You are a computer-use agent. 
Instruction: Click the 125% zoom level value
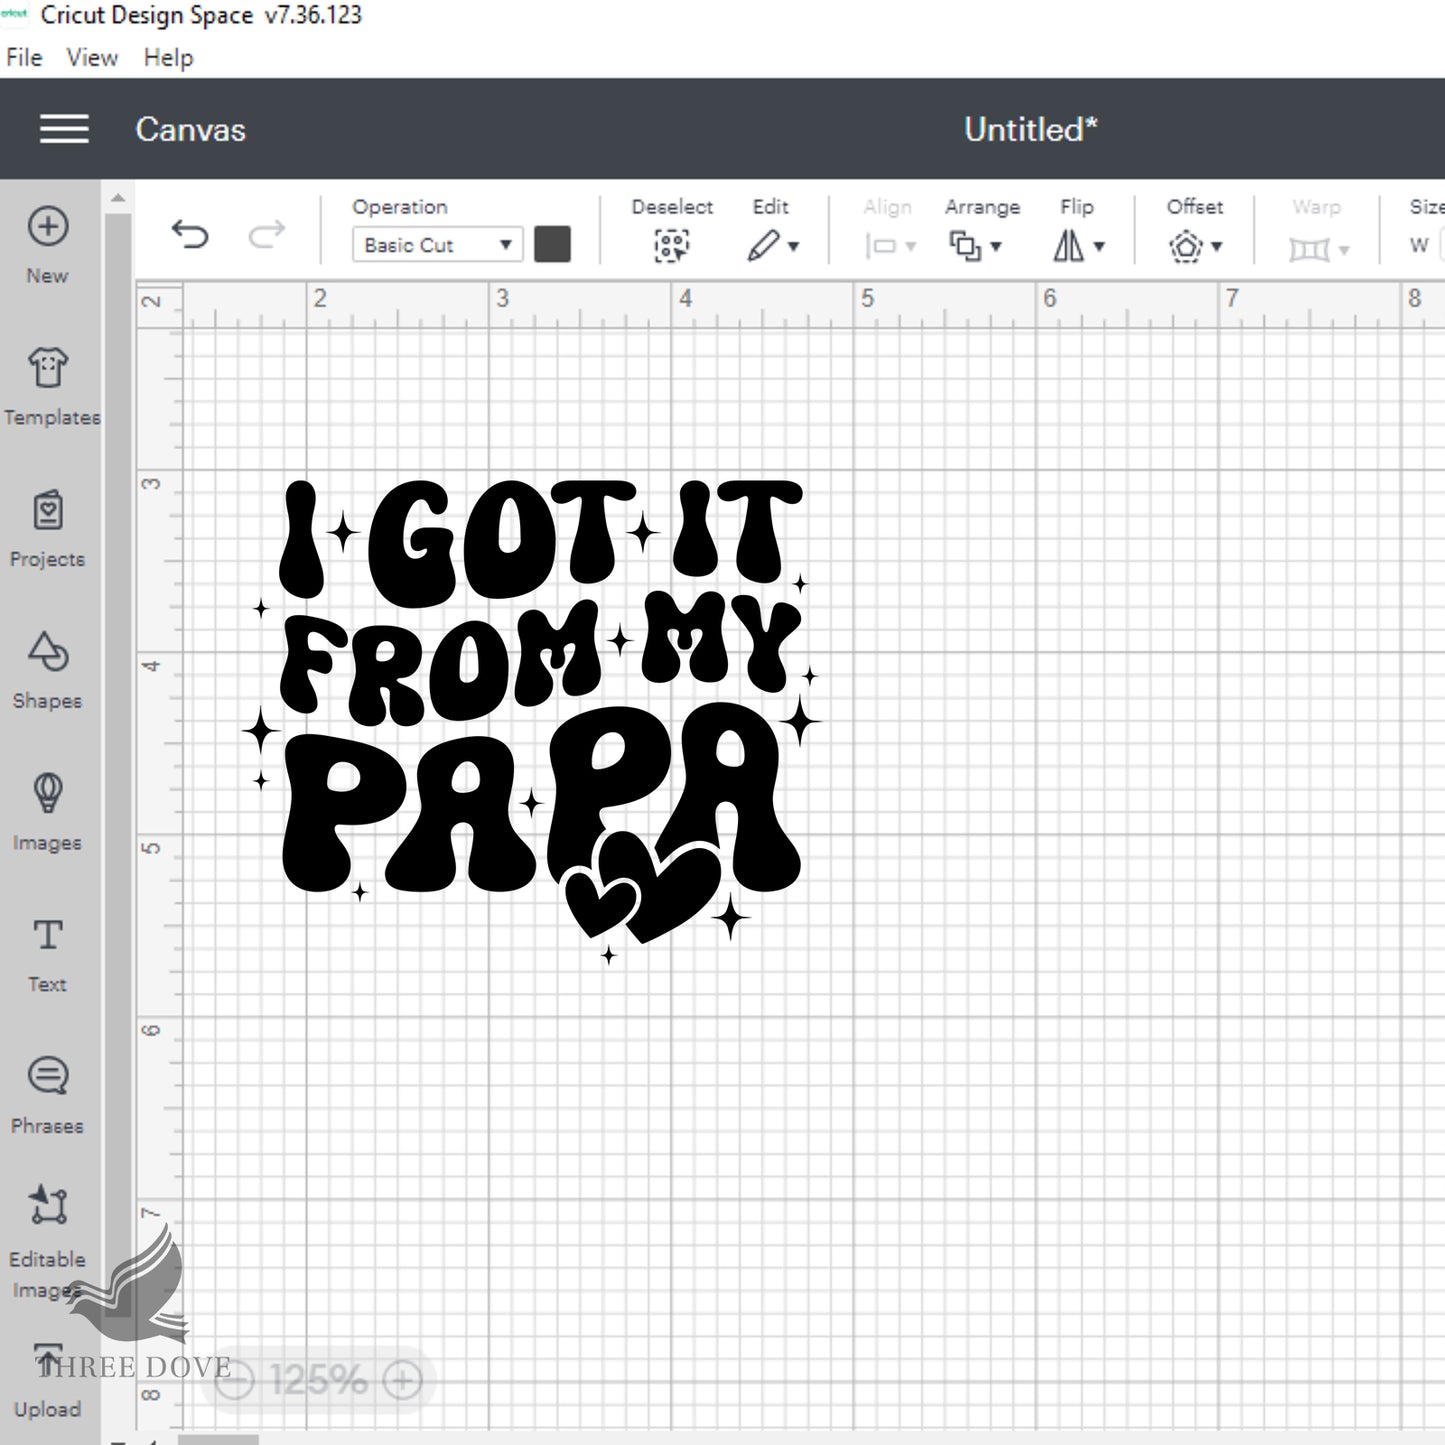[x=318, y=1381]
